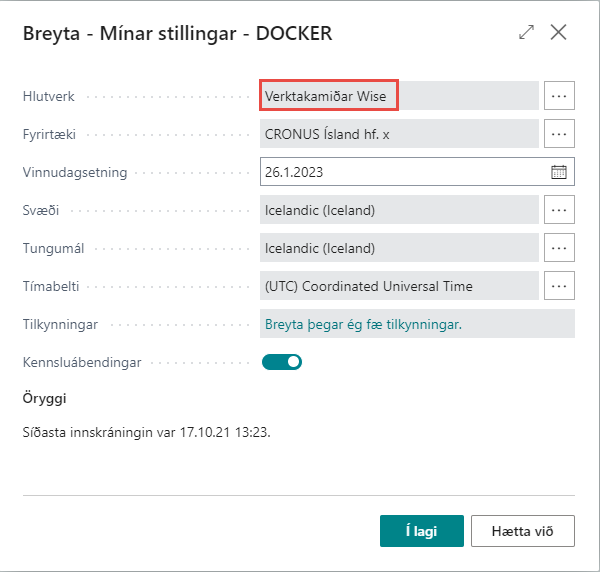This screenshot has width=600, height=572.
Task: Open the calendar picker for Vinnudagsetning
Action: tap(559, 172)
